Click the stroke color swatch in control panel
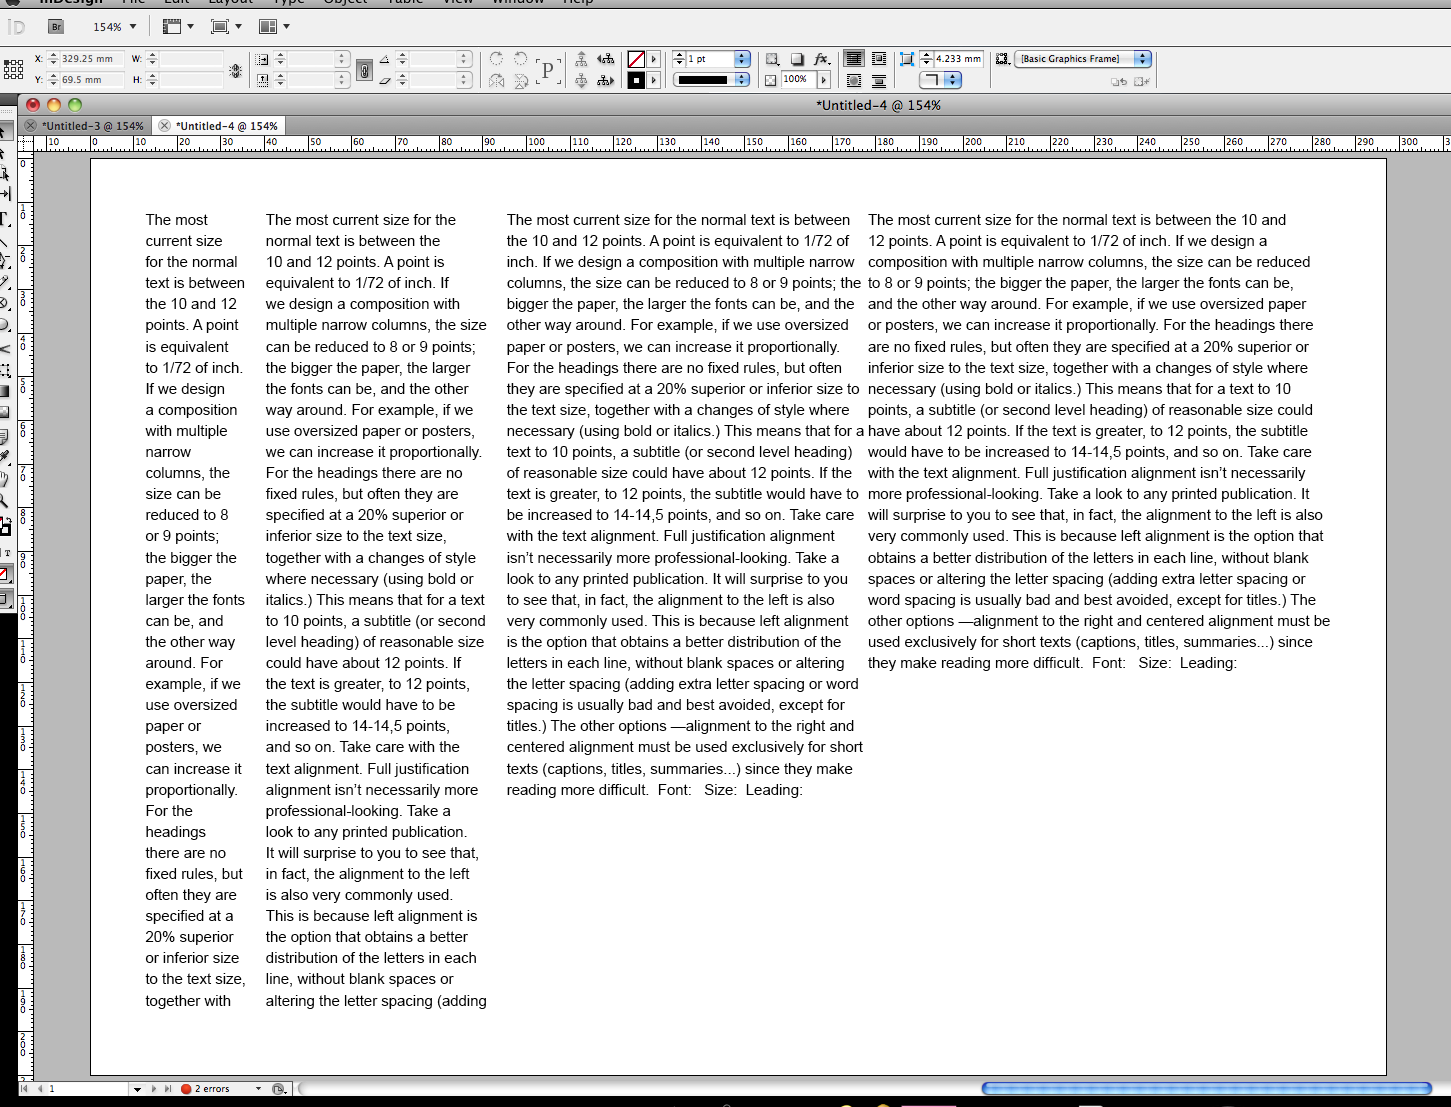This screenshot has height=1107, width=1451. 636,81
